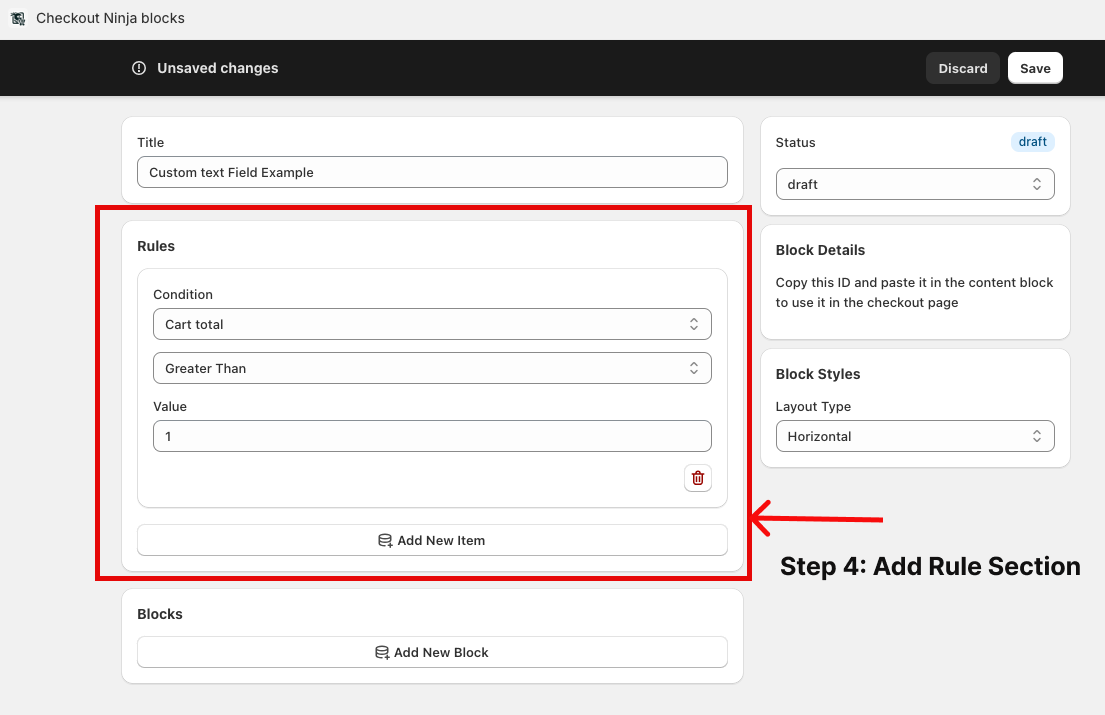
Task: Click the Blocks section heading
Action: point(160,614)
